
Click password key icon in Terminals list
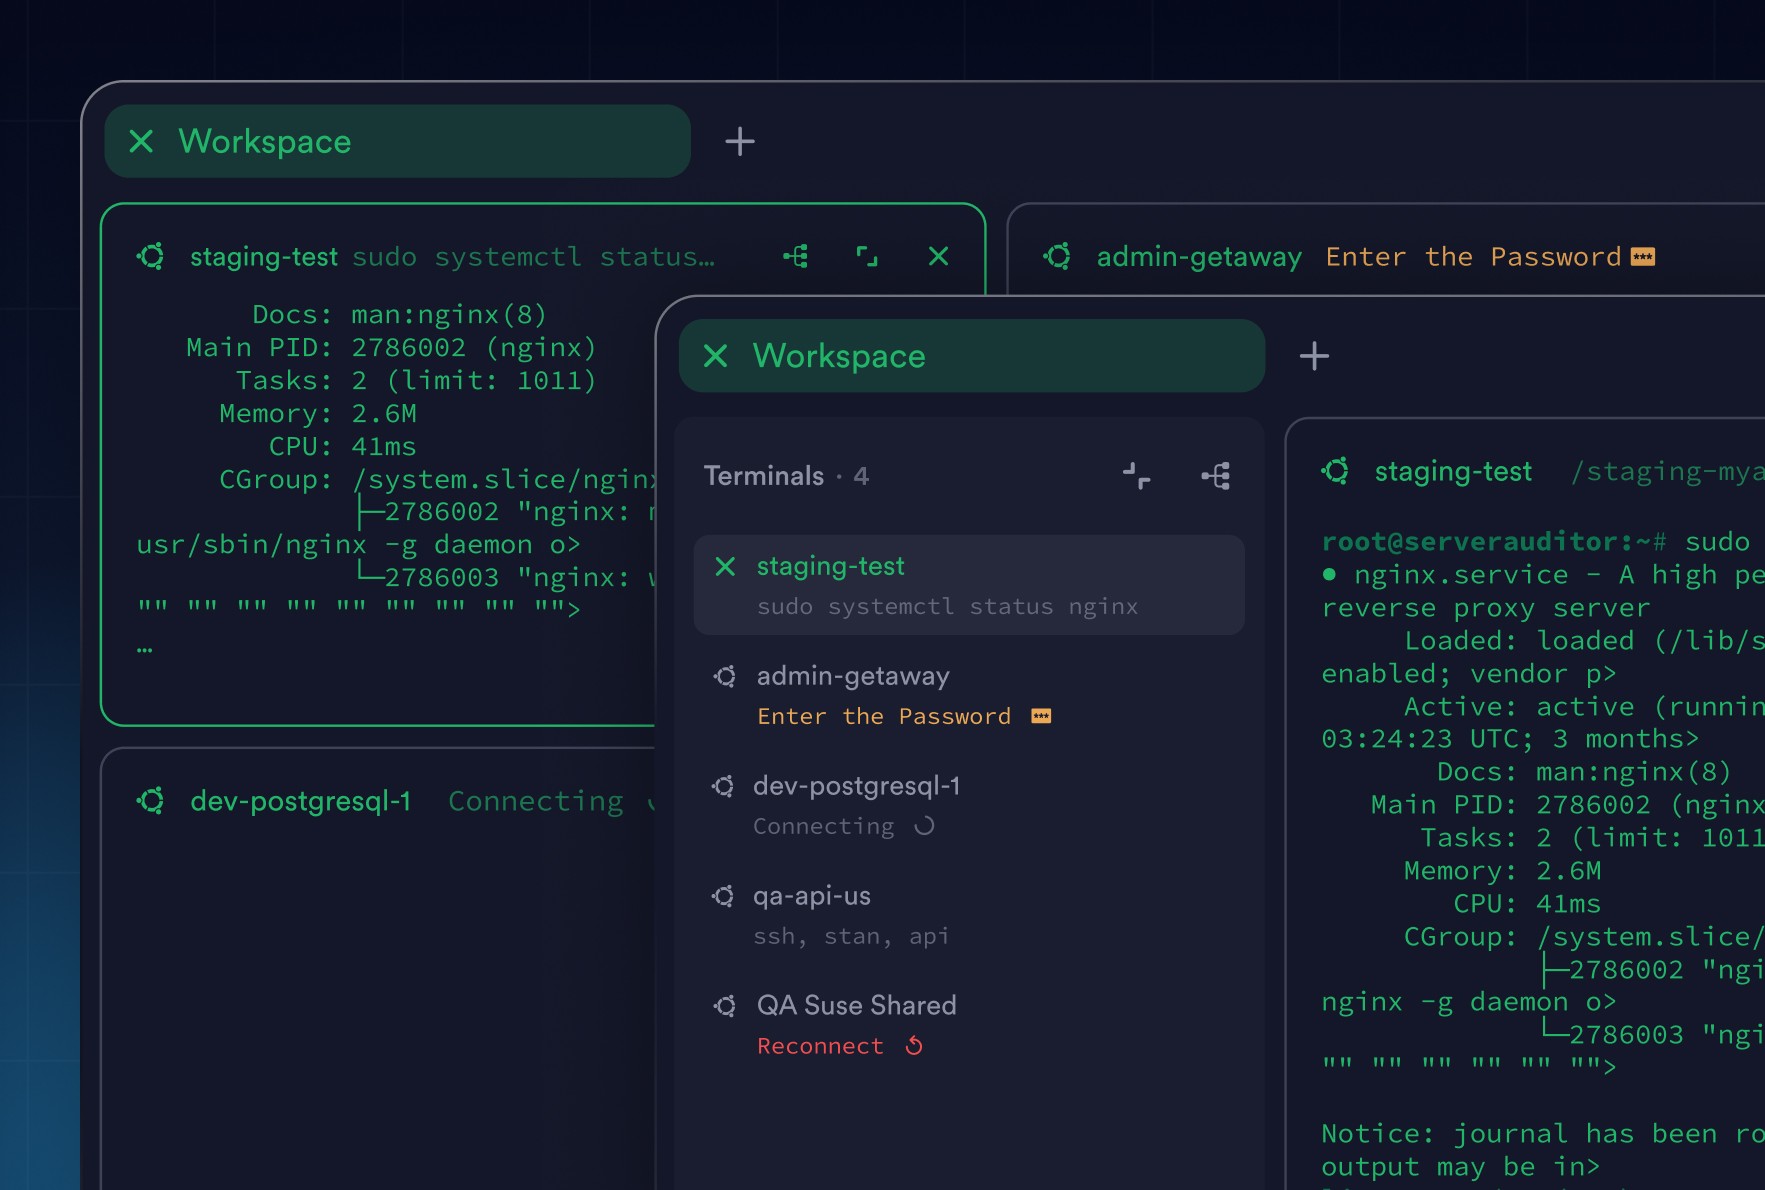1041,716
